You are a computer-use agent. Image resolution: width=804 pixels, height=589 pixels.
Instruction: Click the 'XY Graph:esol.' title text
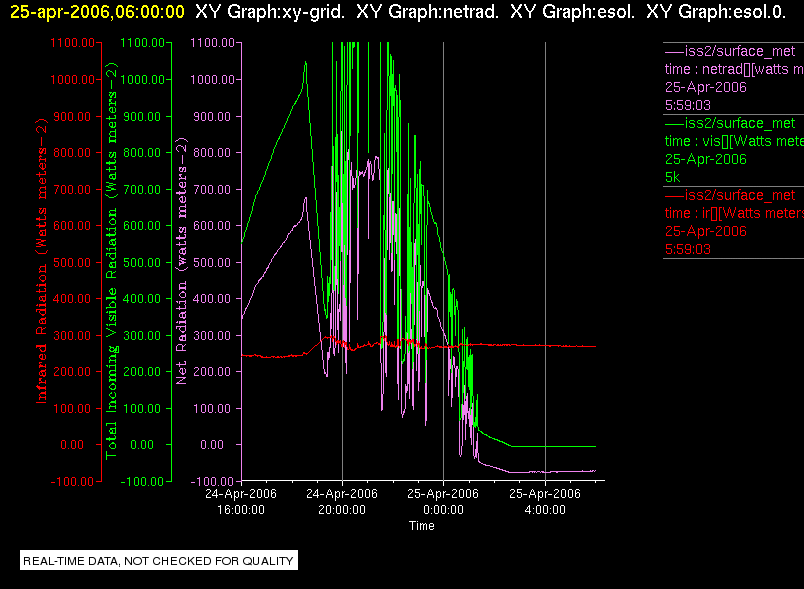tap(572, 11)
